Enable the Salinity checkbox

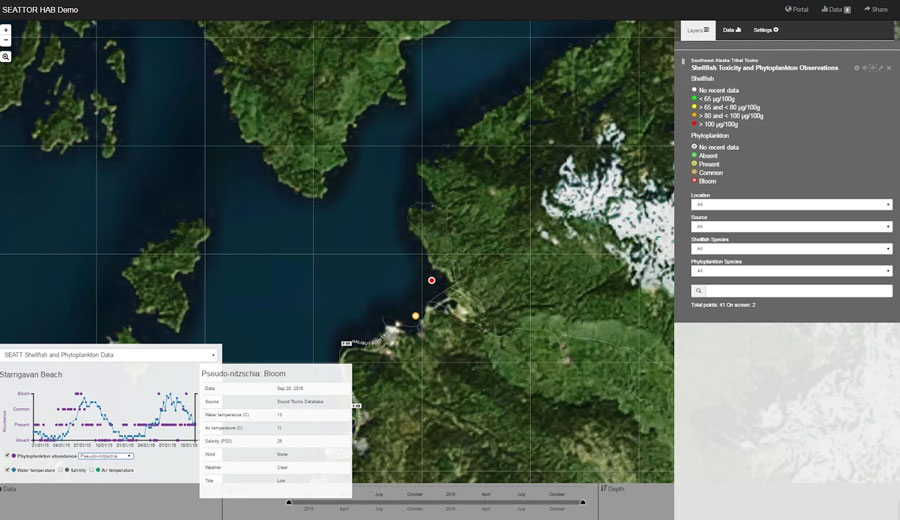62,469
